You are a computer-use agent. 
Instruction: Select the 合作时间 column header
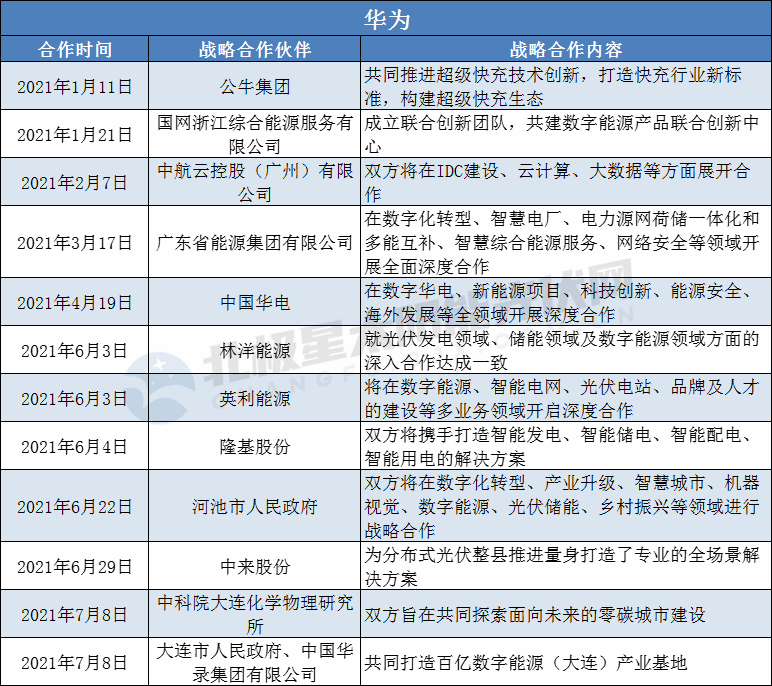75,49
